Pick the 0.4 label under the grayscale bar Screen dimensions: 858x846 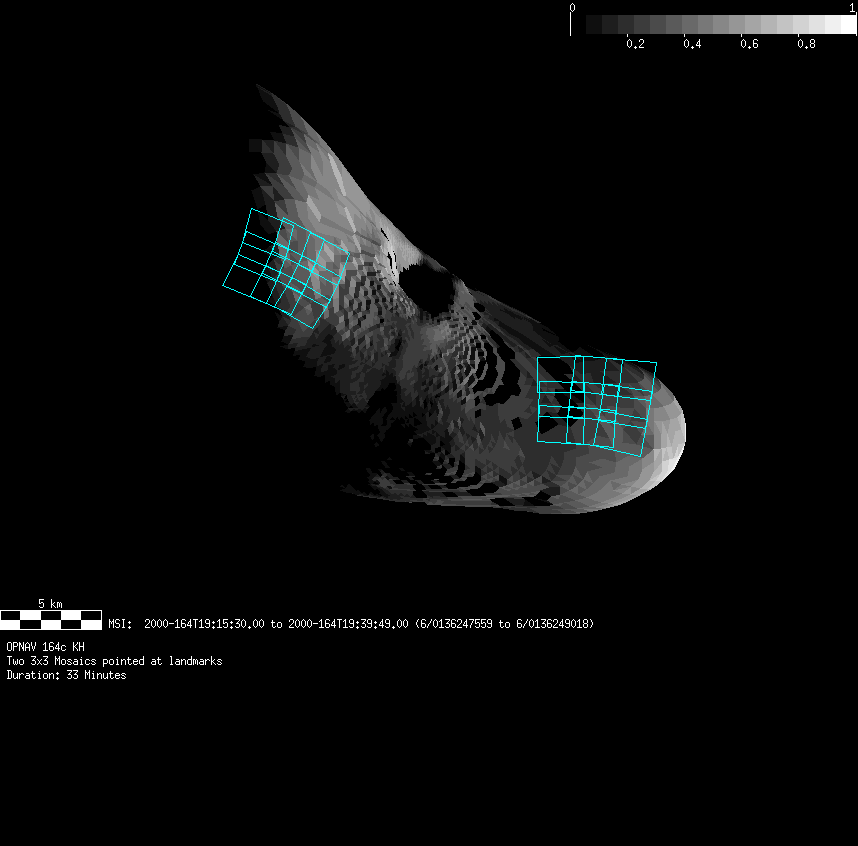pyautogui.click(x=691, y=45)
